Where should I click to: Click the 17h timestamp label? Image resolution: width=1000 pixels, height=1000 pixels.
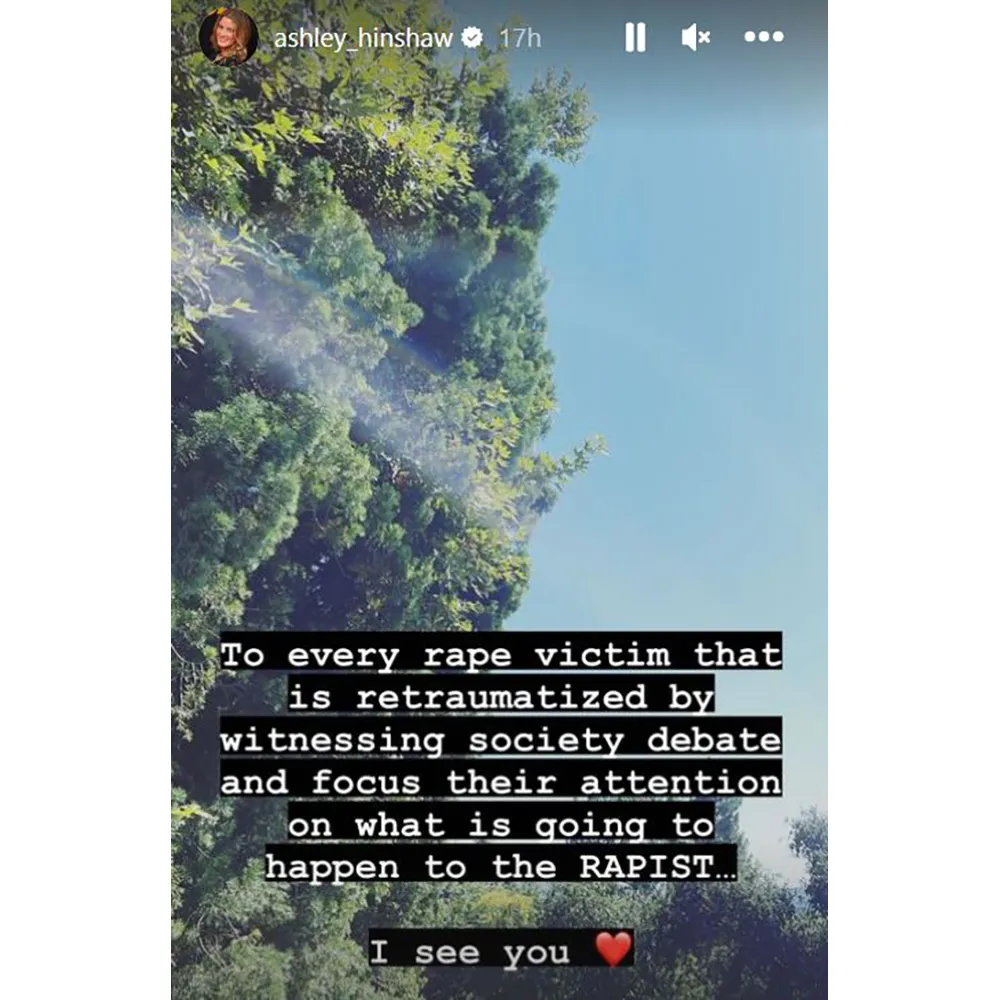point(520,38)
